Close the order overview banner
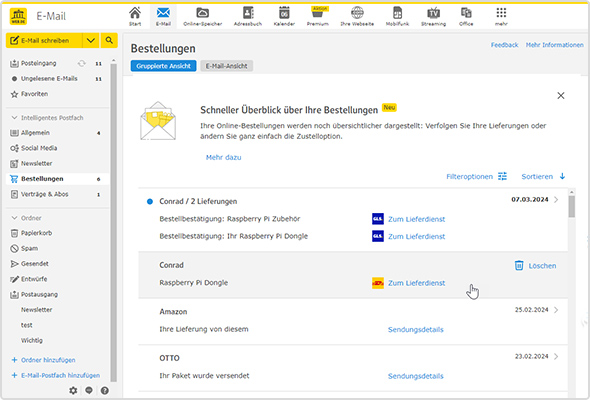590x400 pixels. pyautogui.click(x=561, y=96)
